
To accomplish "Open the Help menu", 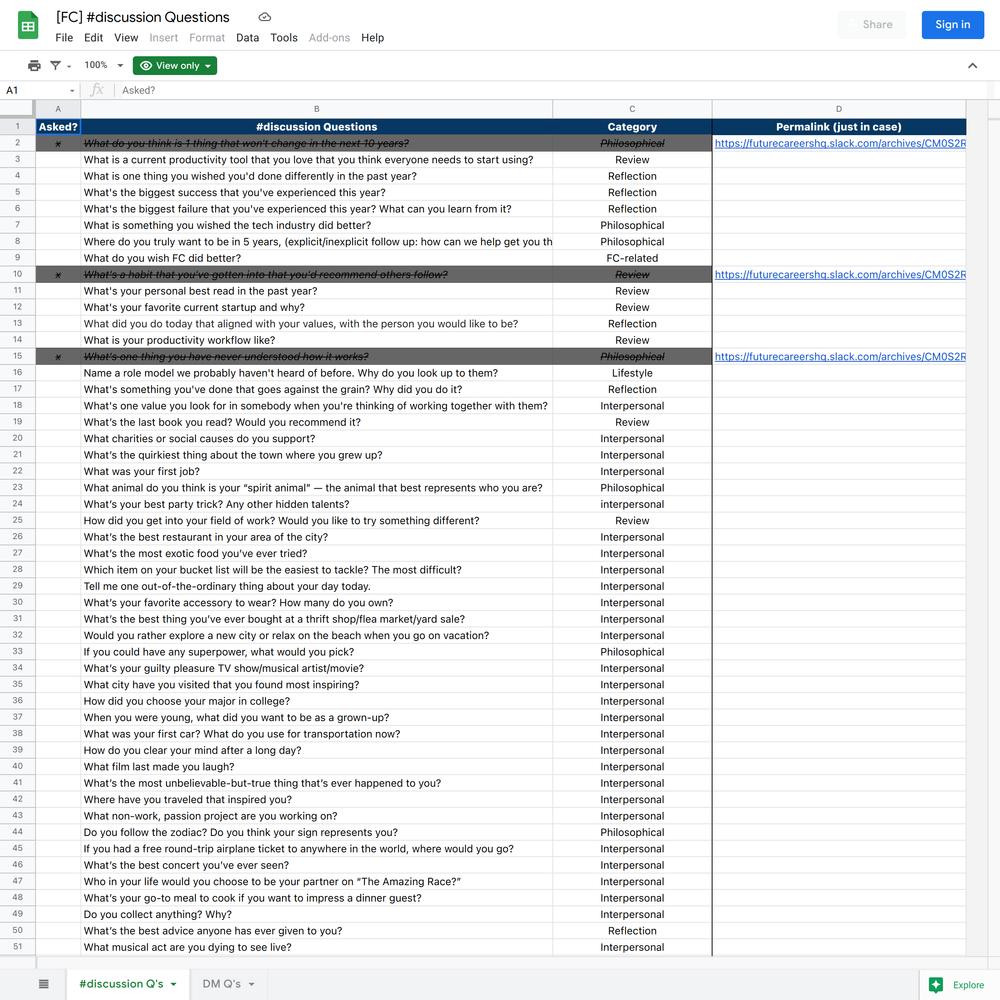I will (372, 38).
